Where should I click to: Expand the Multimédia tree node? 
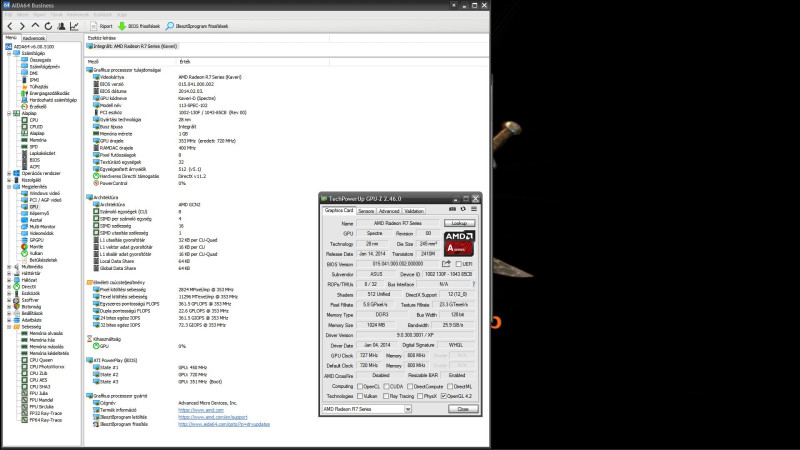(x=9, y=267)
